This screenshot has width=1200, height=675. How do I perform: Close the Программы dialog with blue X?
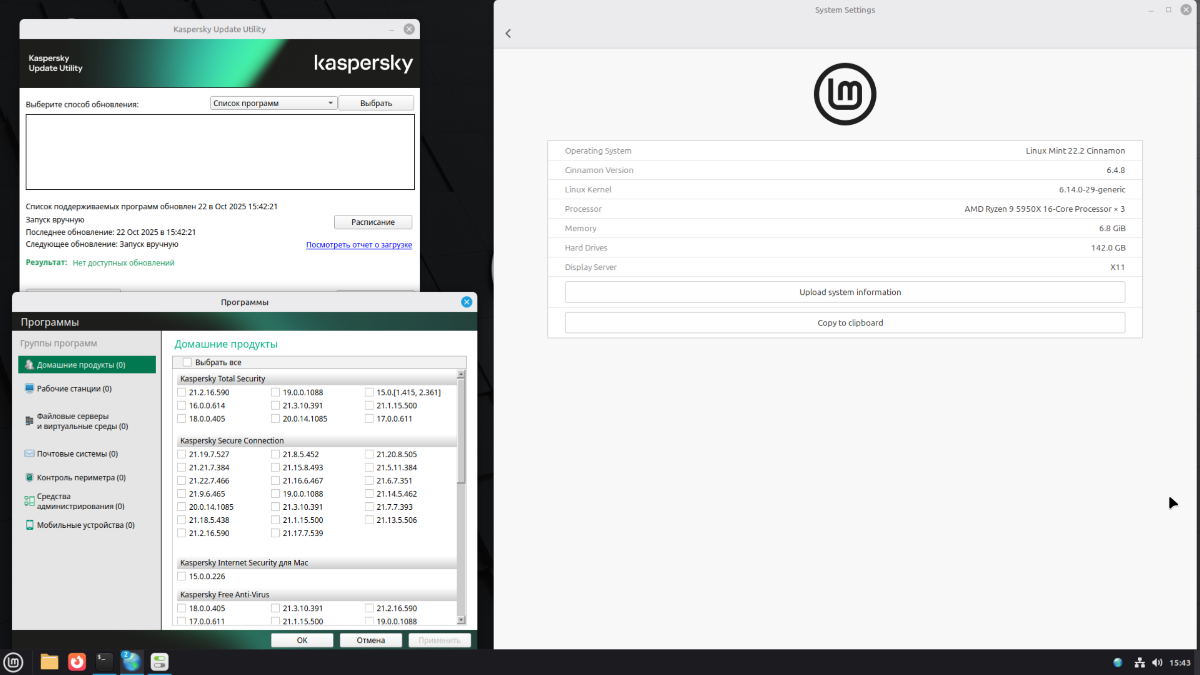pos(467,302)
